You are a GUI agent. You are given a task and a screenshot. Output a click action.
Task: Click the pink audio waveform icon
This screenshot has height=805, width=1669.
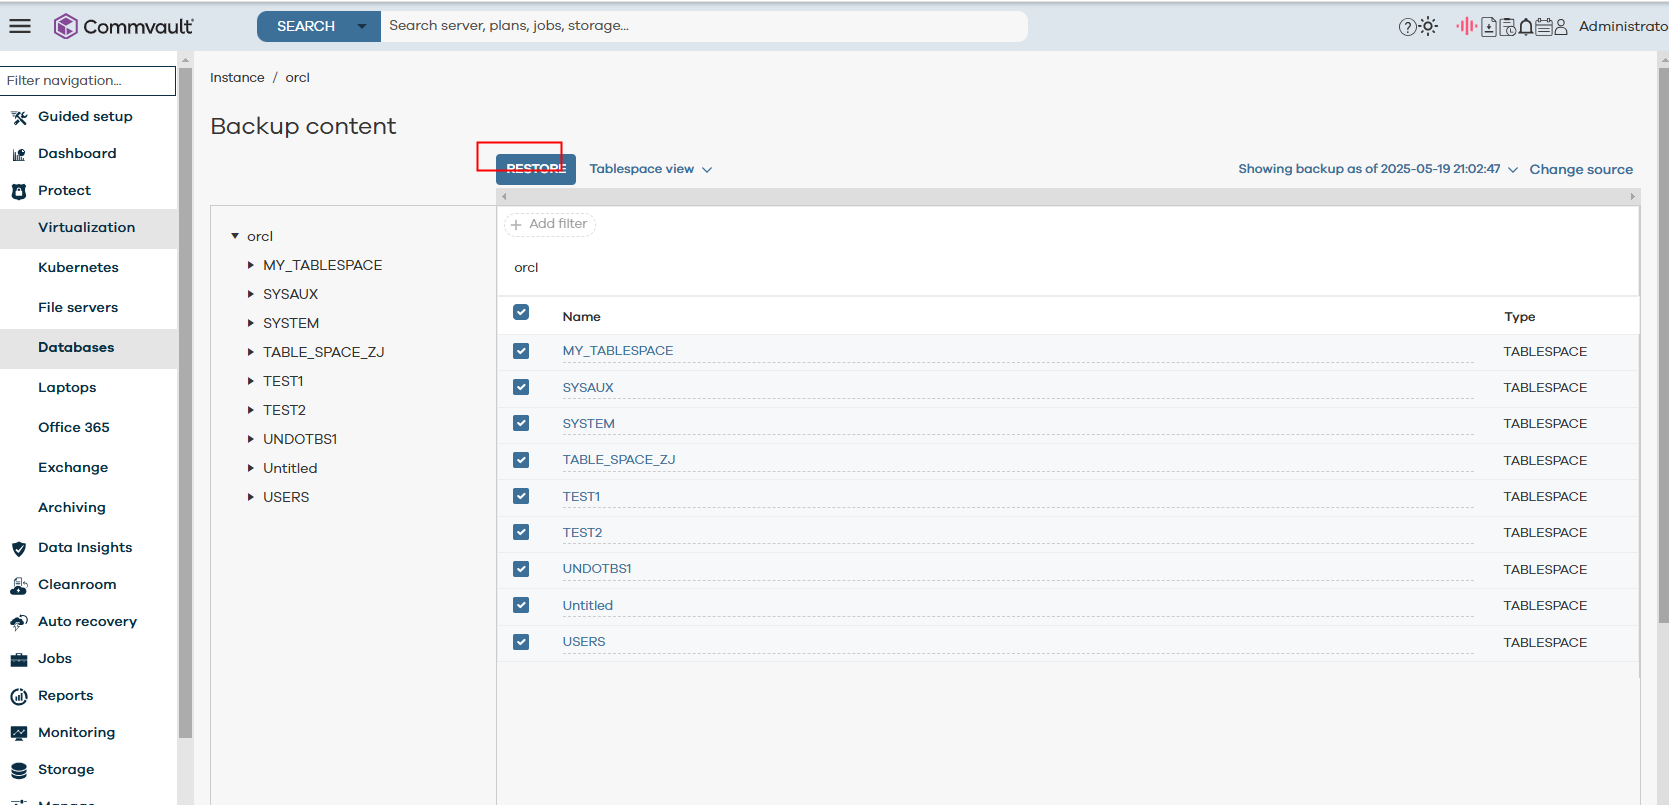coord(1466,26)
